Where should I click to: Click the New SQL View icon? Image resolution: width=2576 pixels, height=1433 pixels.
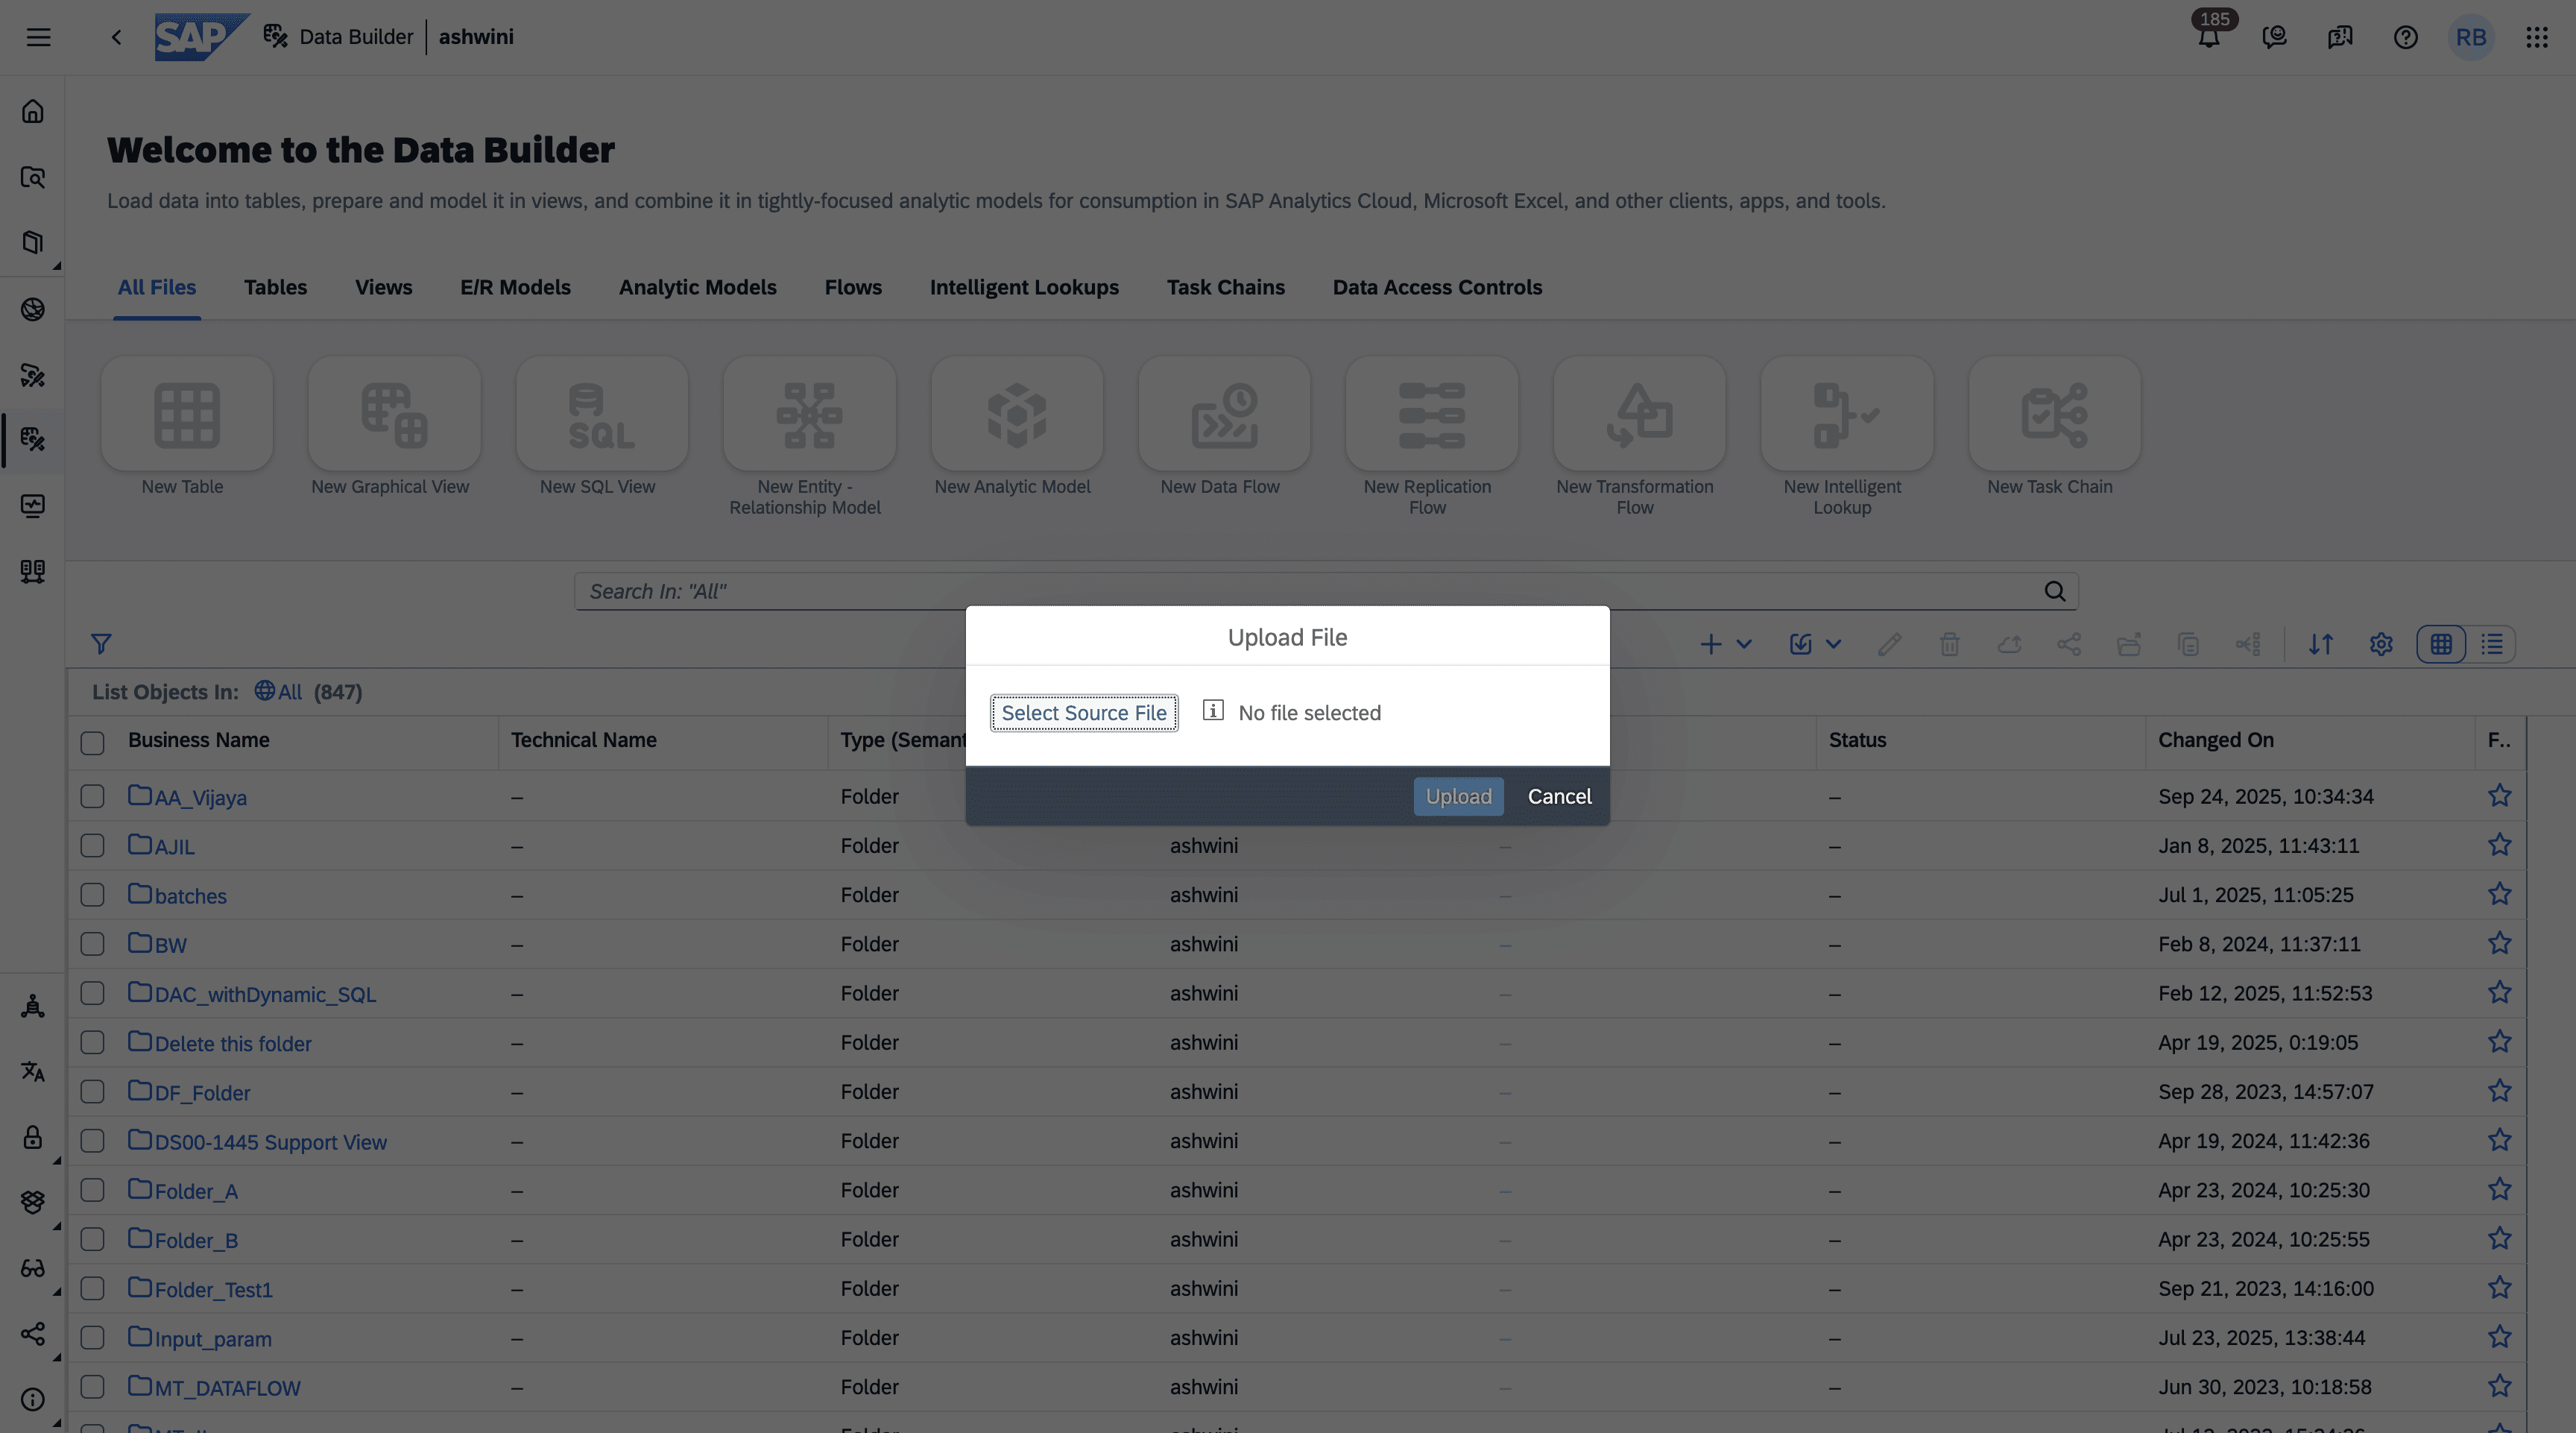[601, 414]
